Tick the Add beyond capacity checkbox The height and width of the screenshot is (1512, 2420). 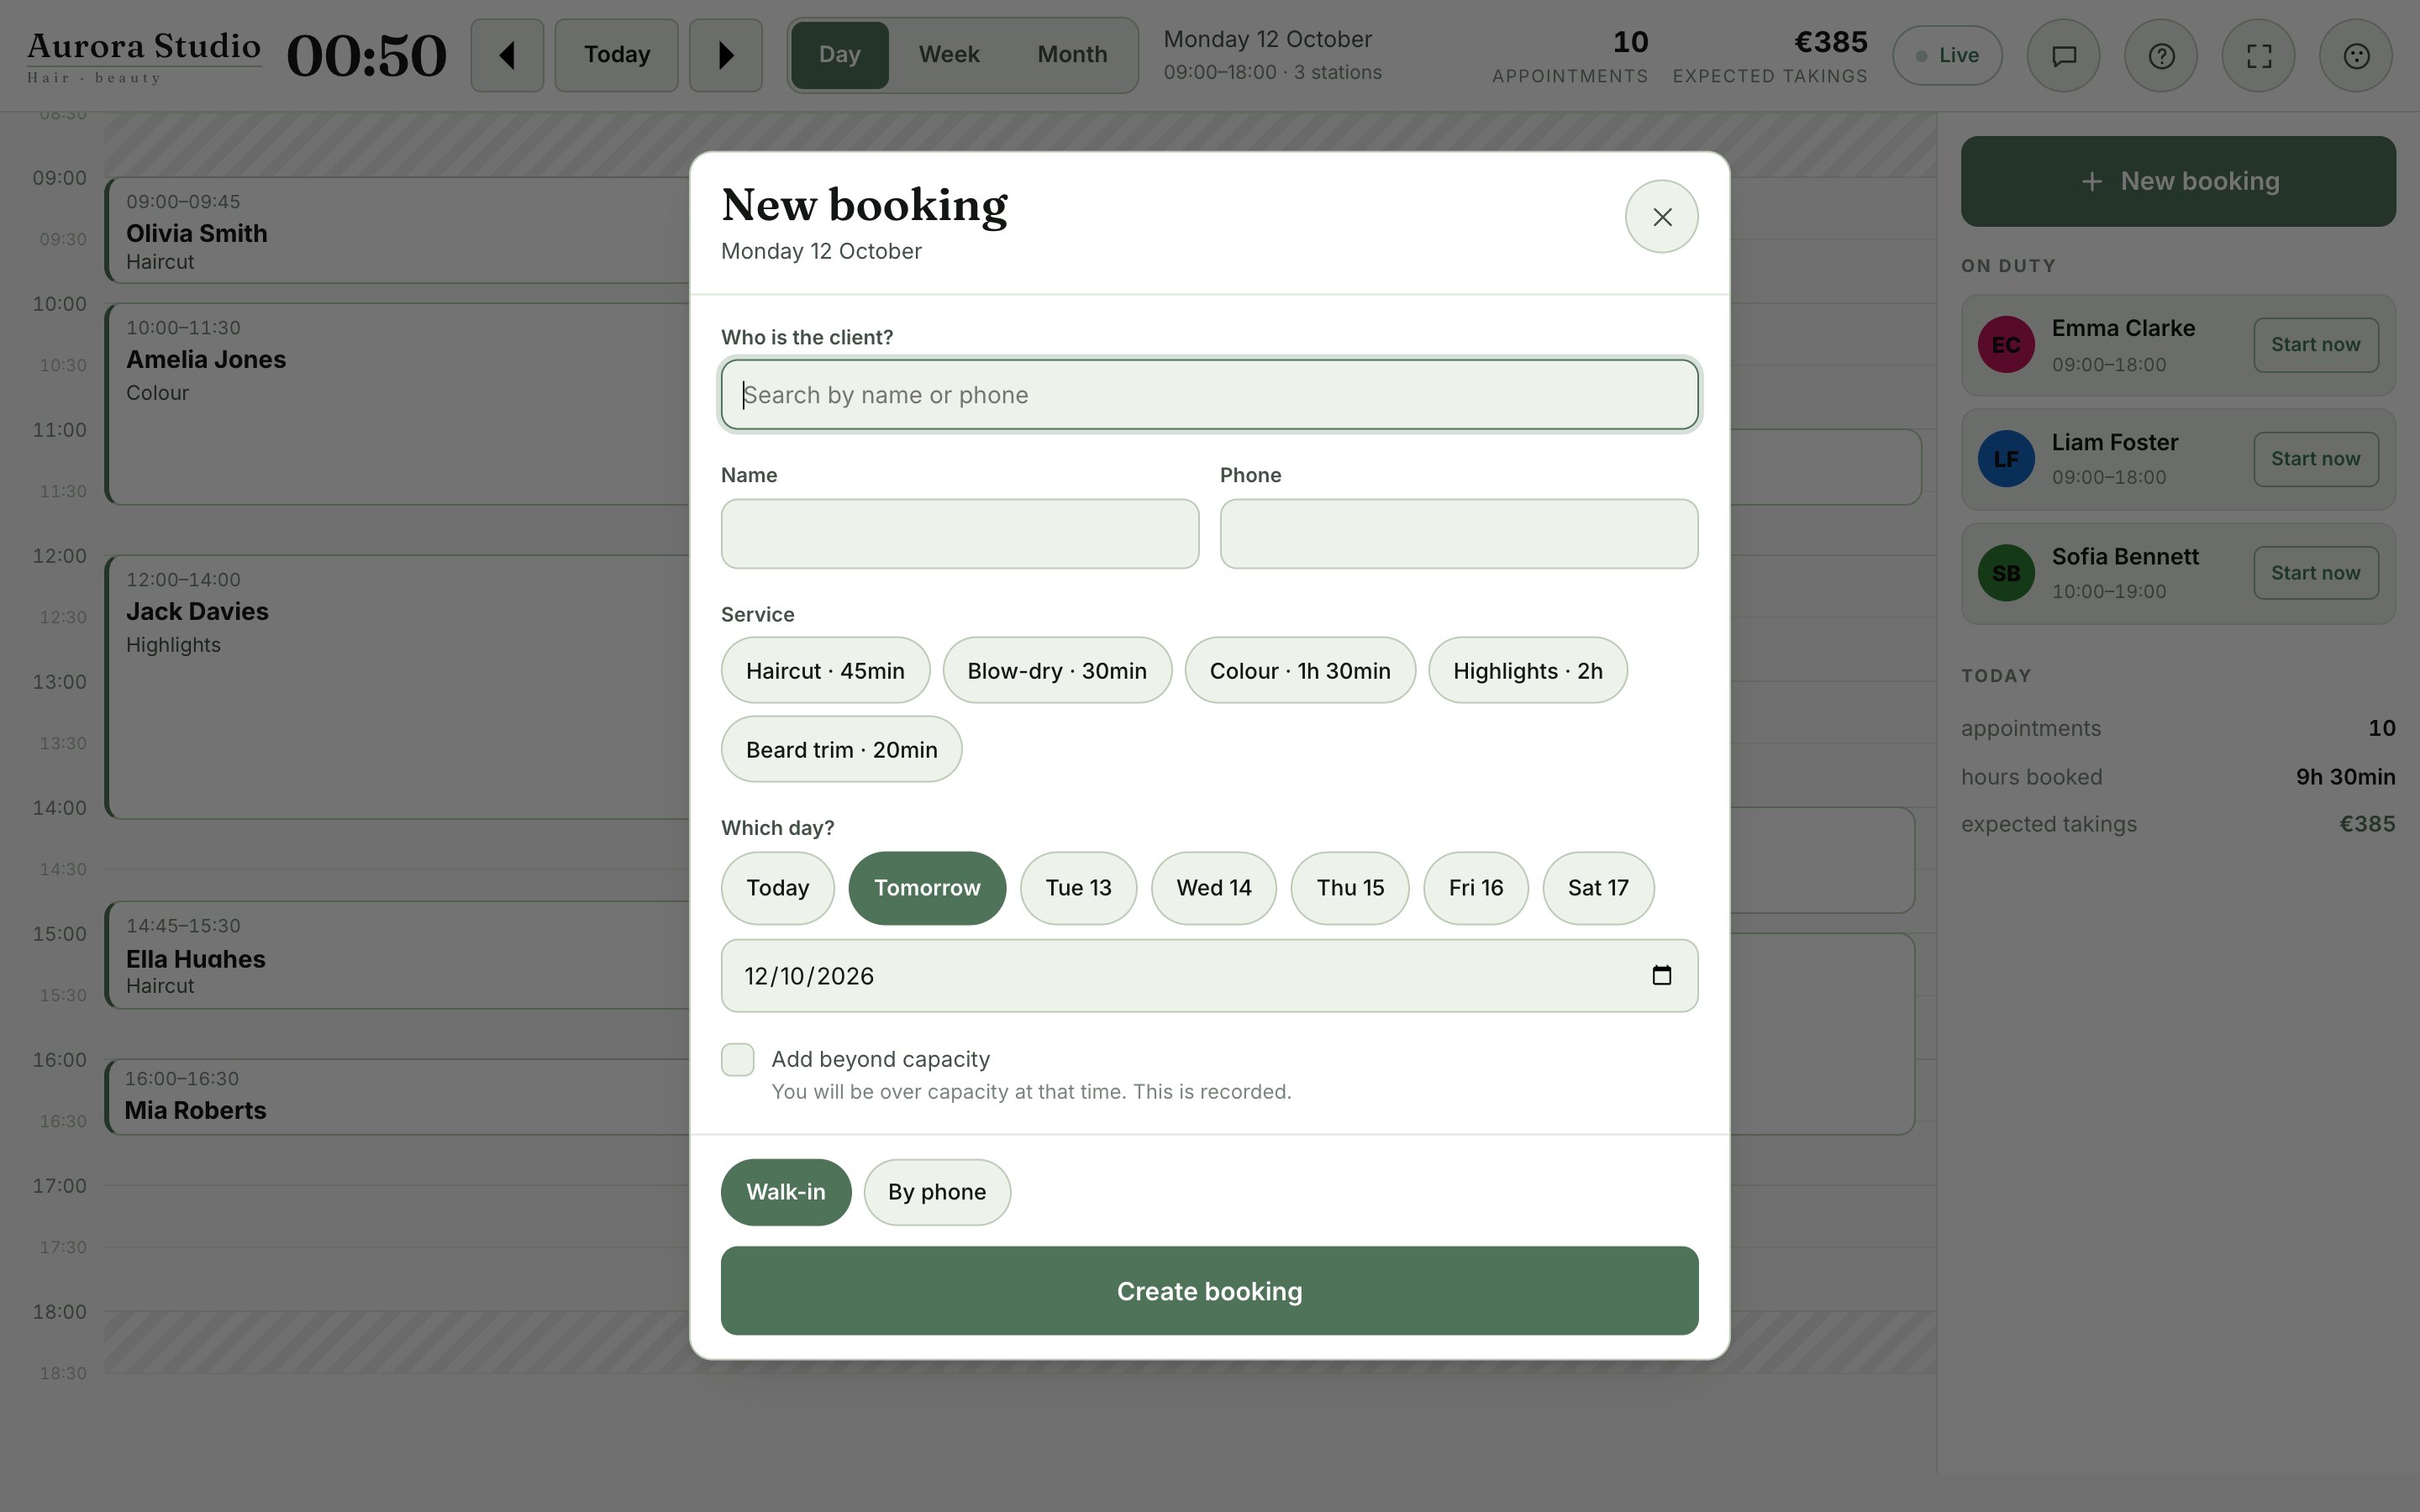(x=738, y=1060)
